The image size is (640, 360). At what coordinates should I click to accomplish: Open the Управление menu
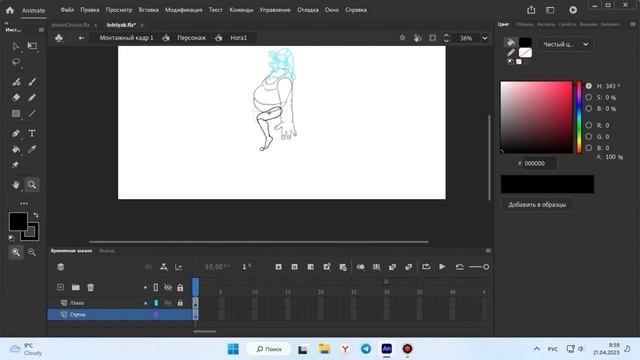[x=275, y=10]
